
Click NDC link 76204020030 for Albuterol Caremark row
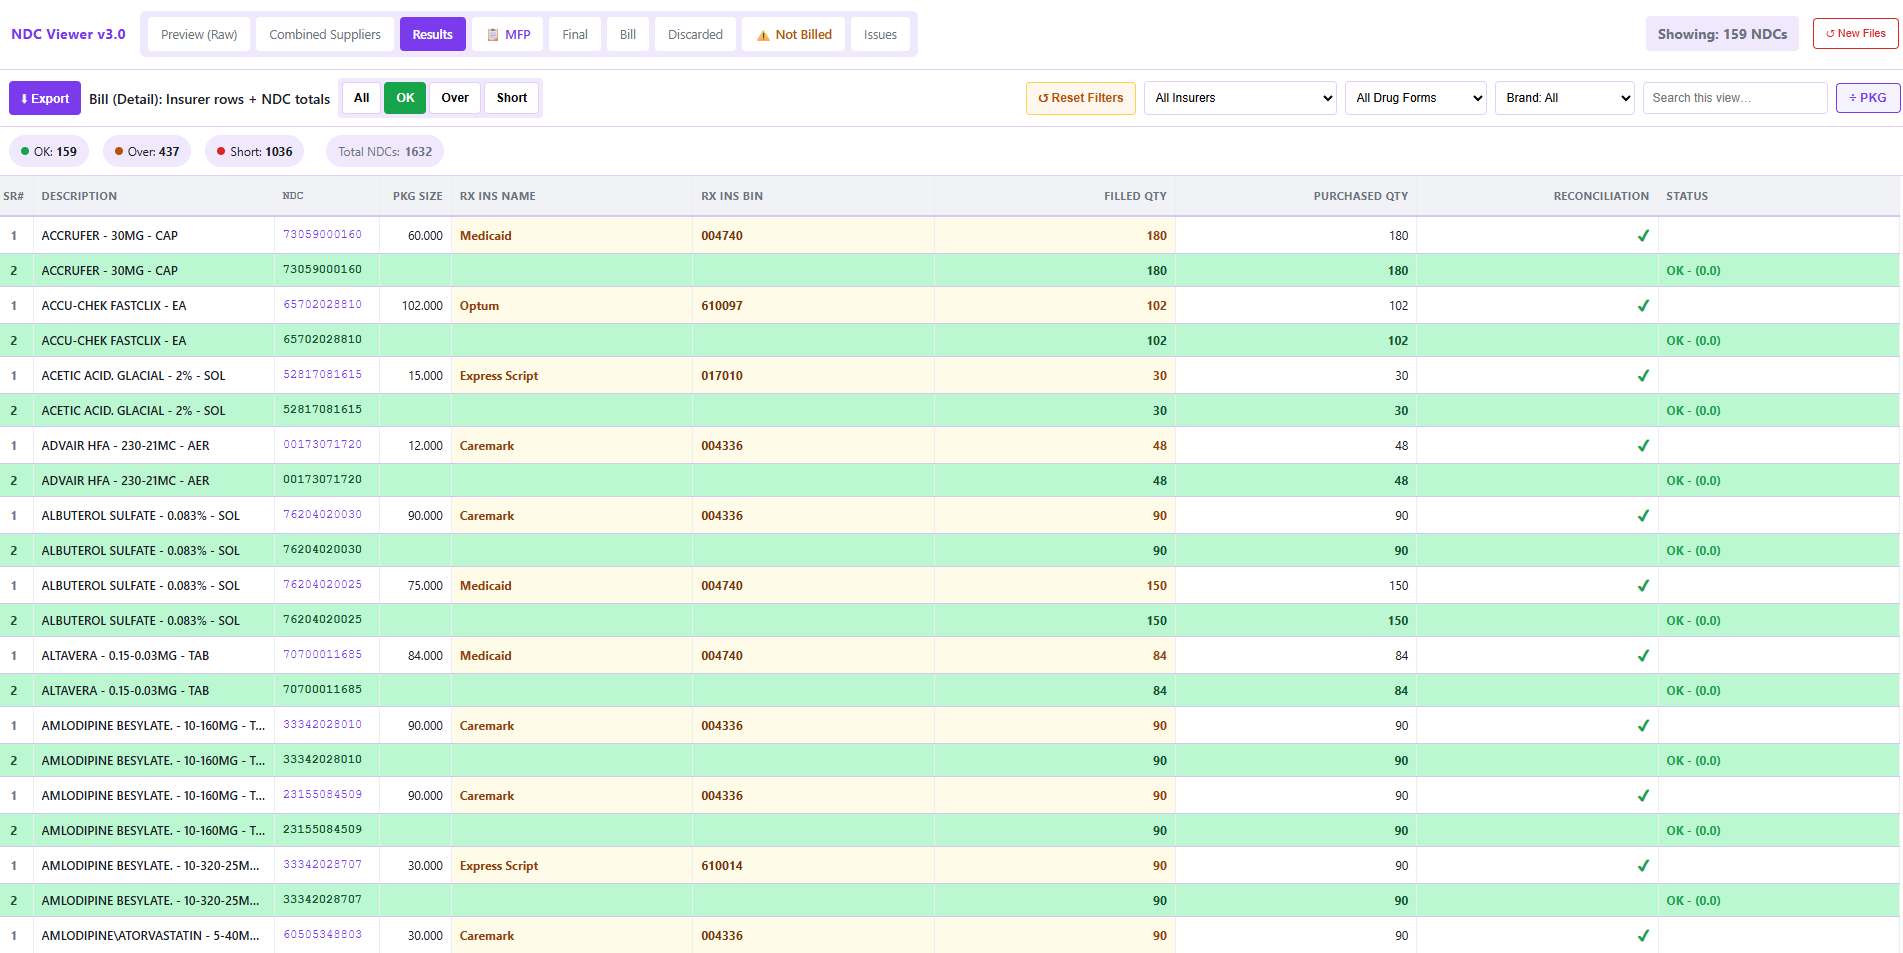[322, 515]
